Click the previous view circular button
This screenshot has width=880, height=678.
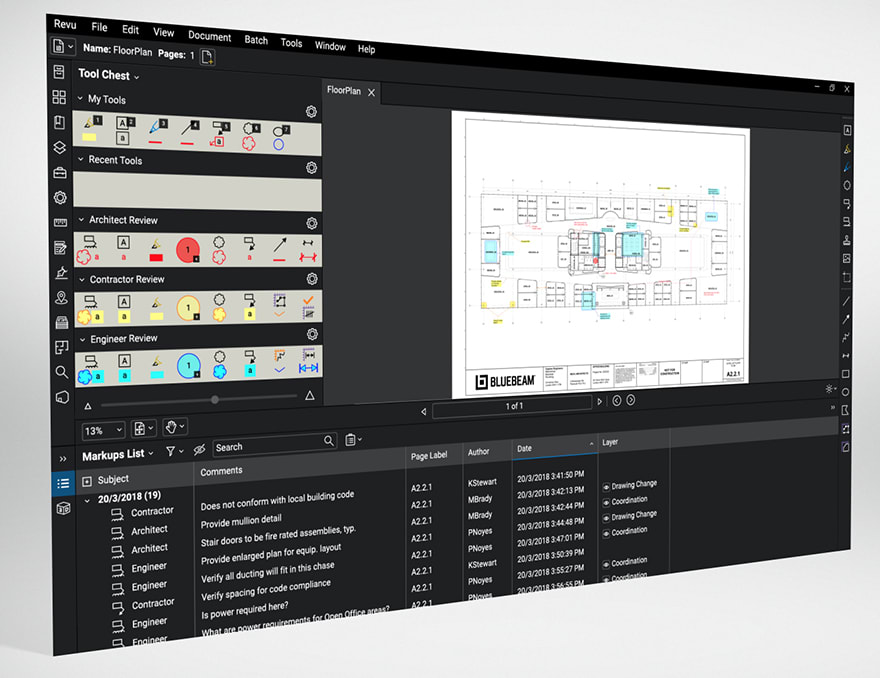617,400
